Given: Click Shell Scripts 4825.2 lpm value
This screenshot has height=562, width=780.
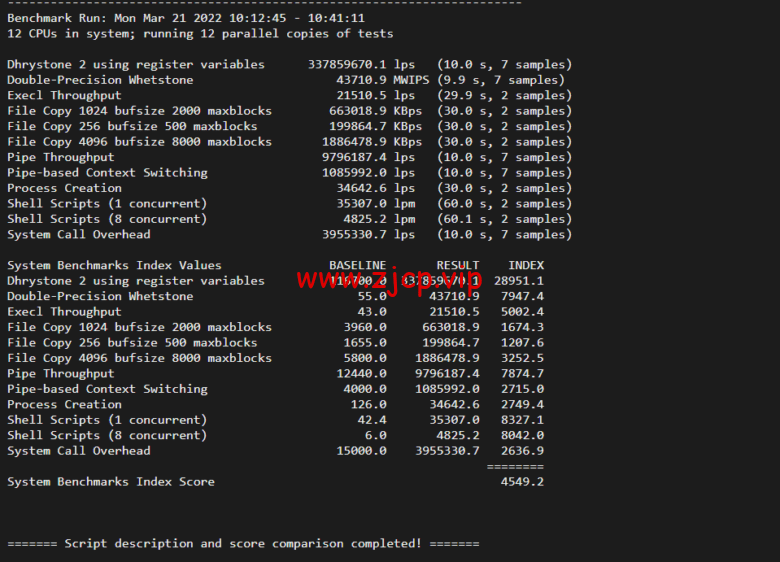Looking at the screenshot, I should [379, 219].
